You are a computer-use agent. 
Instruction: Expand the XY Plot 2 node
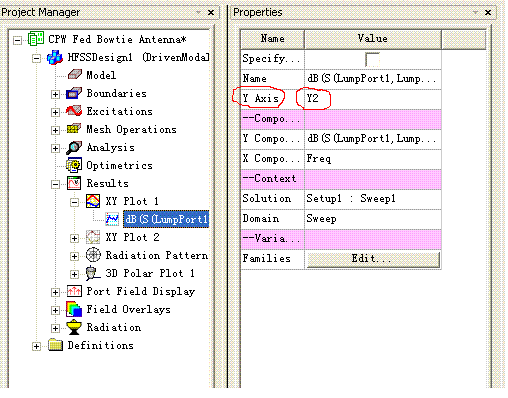pyautogui.click(x=75, y=239)
